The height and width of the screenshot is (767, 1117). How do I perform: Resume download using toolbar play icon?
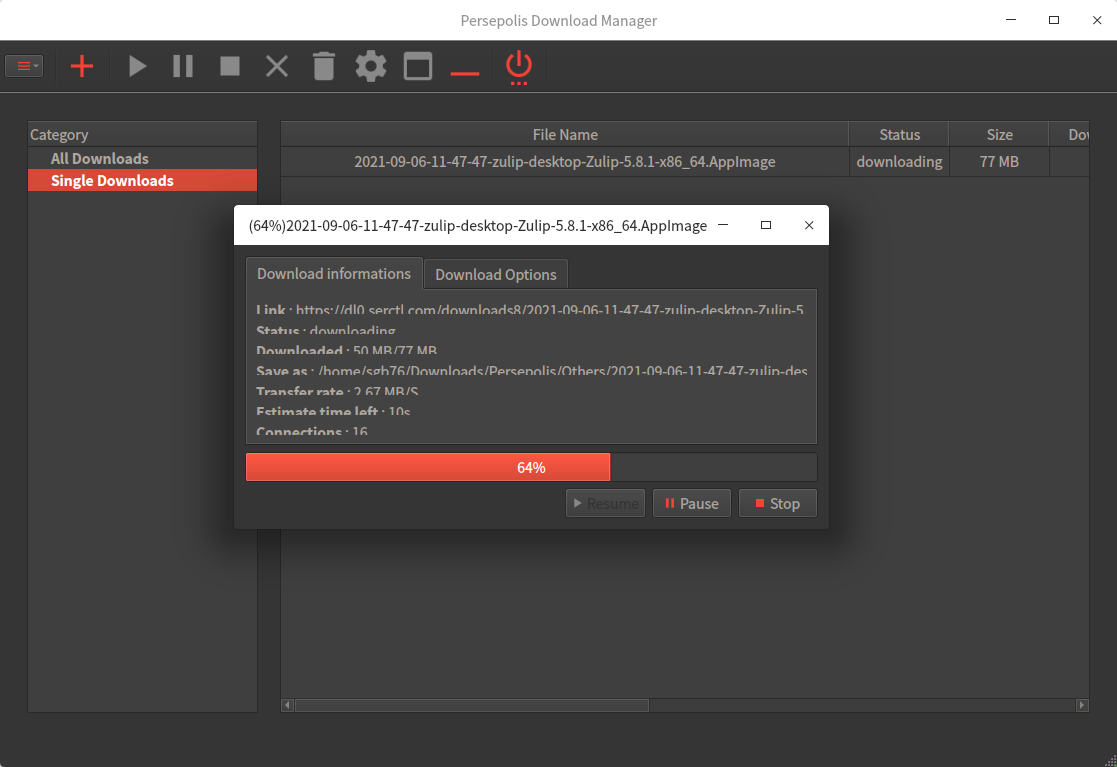[x=138, y=67]
